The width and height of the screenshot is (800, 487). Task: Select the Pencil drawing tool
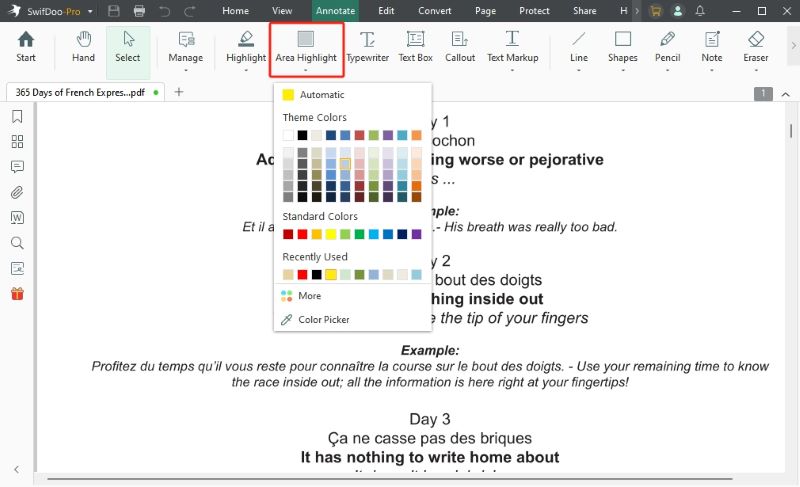click(667, 47)
